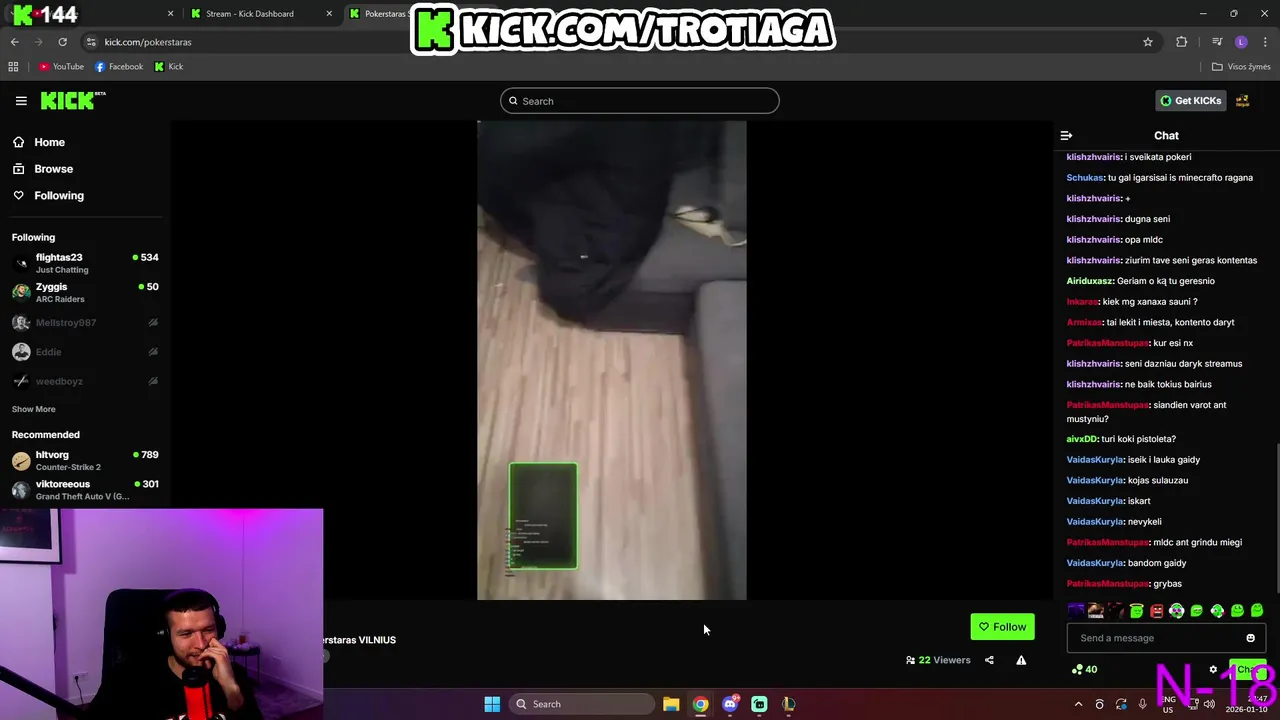Viewport: 1280px width, 720px height.
Task: Open recommended channel viktoreeous
Action: (85, 489)
